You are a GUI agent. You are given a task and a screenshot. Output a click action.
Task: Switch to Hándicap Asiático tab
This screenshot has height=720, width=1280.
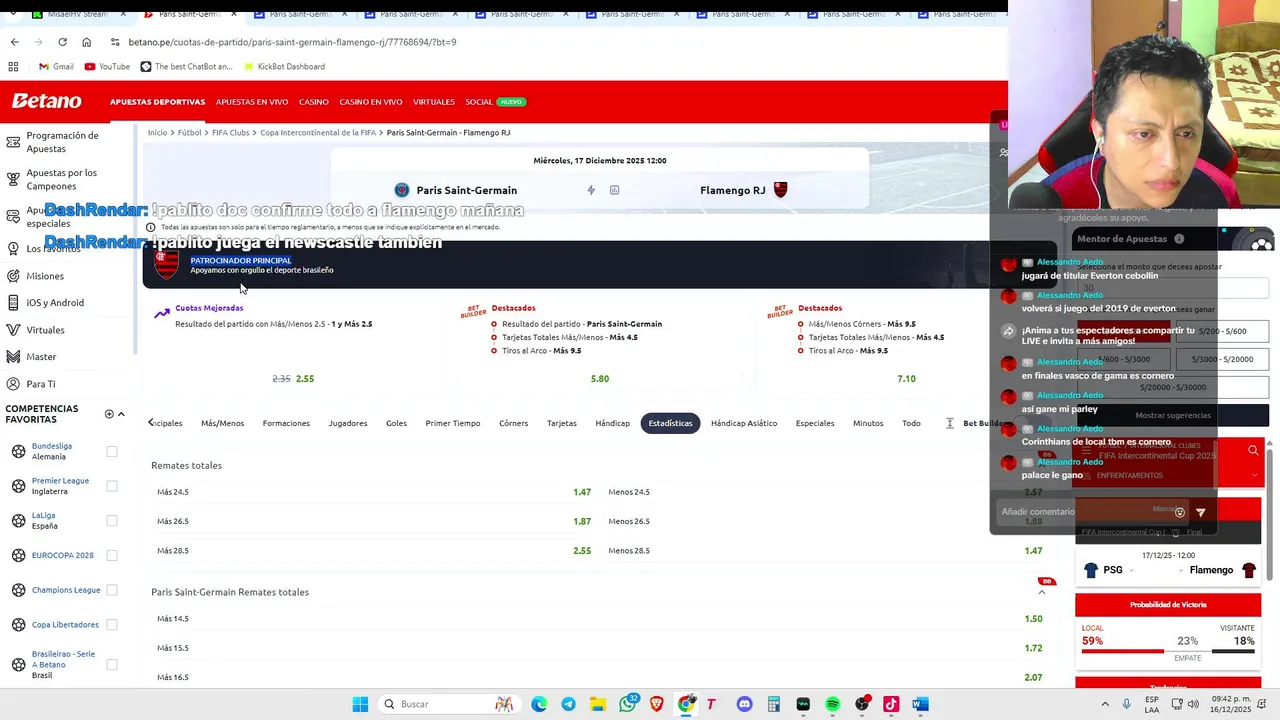pos(744,423)
